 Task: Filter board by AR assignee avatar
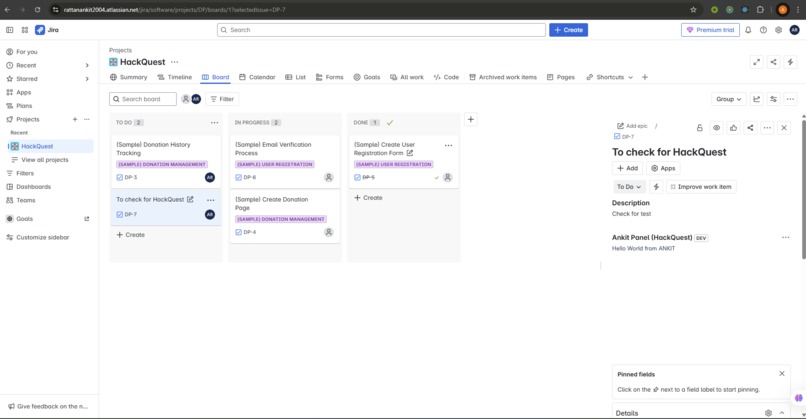(196, 99)
